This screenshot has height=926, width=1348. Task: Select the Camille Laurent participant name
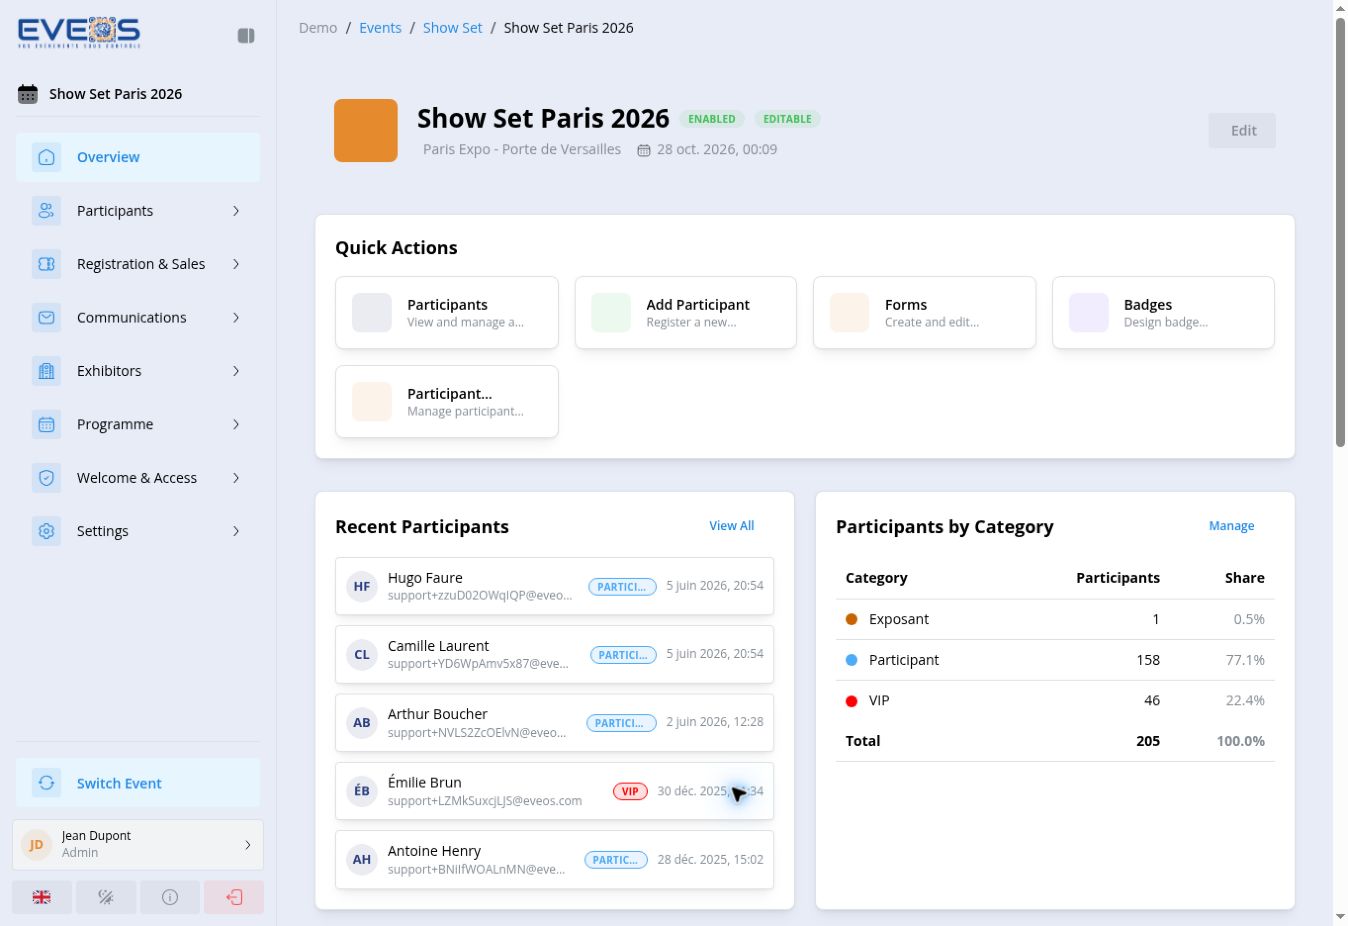(x=438, y=646)
